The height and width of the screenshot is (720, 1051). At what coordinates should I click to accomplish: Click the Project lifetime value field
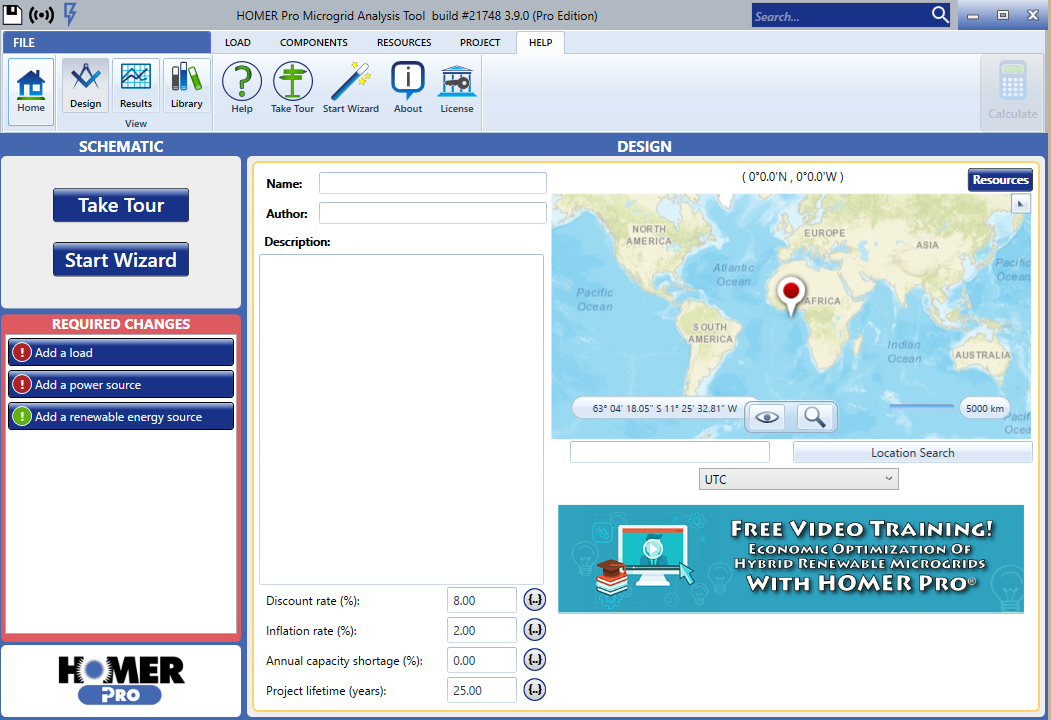click(x=481, y=690)
